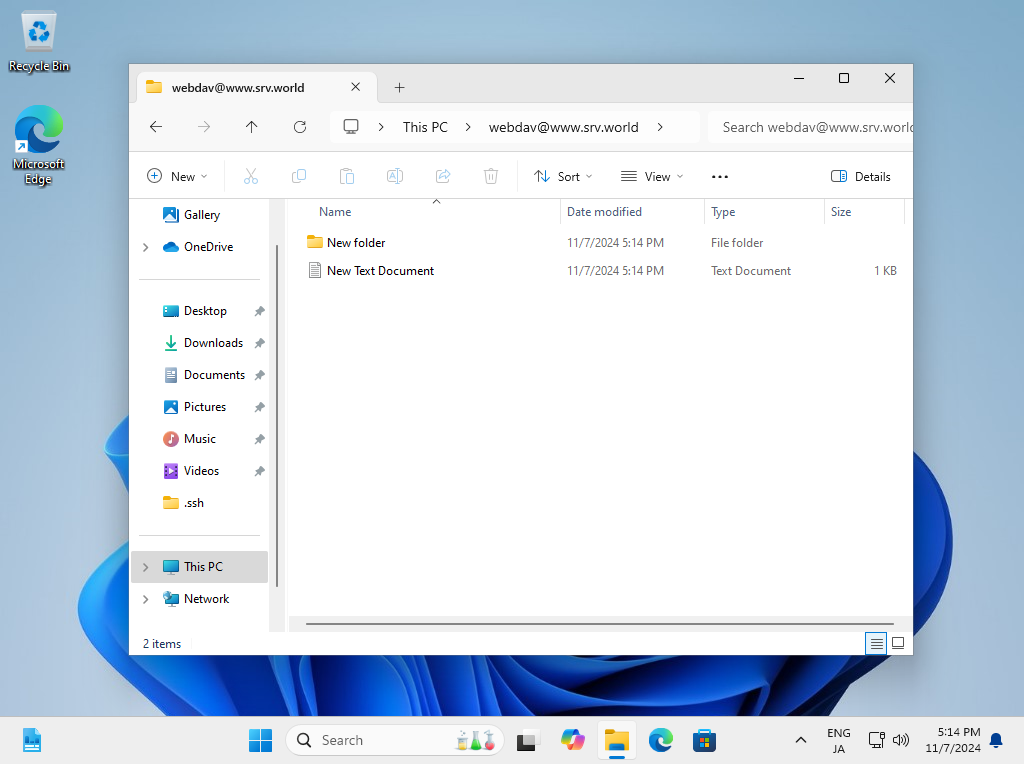Click the horizontal scrollbar of file list

pos(600,624)
